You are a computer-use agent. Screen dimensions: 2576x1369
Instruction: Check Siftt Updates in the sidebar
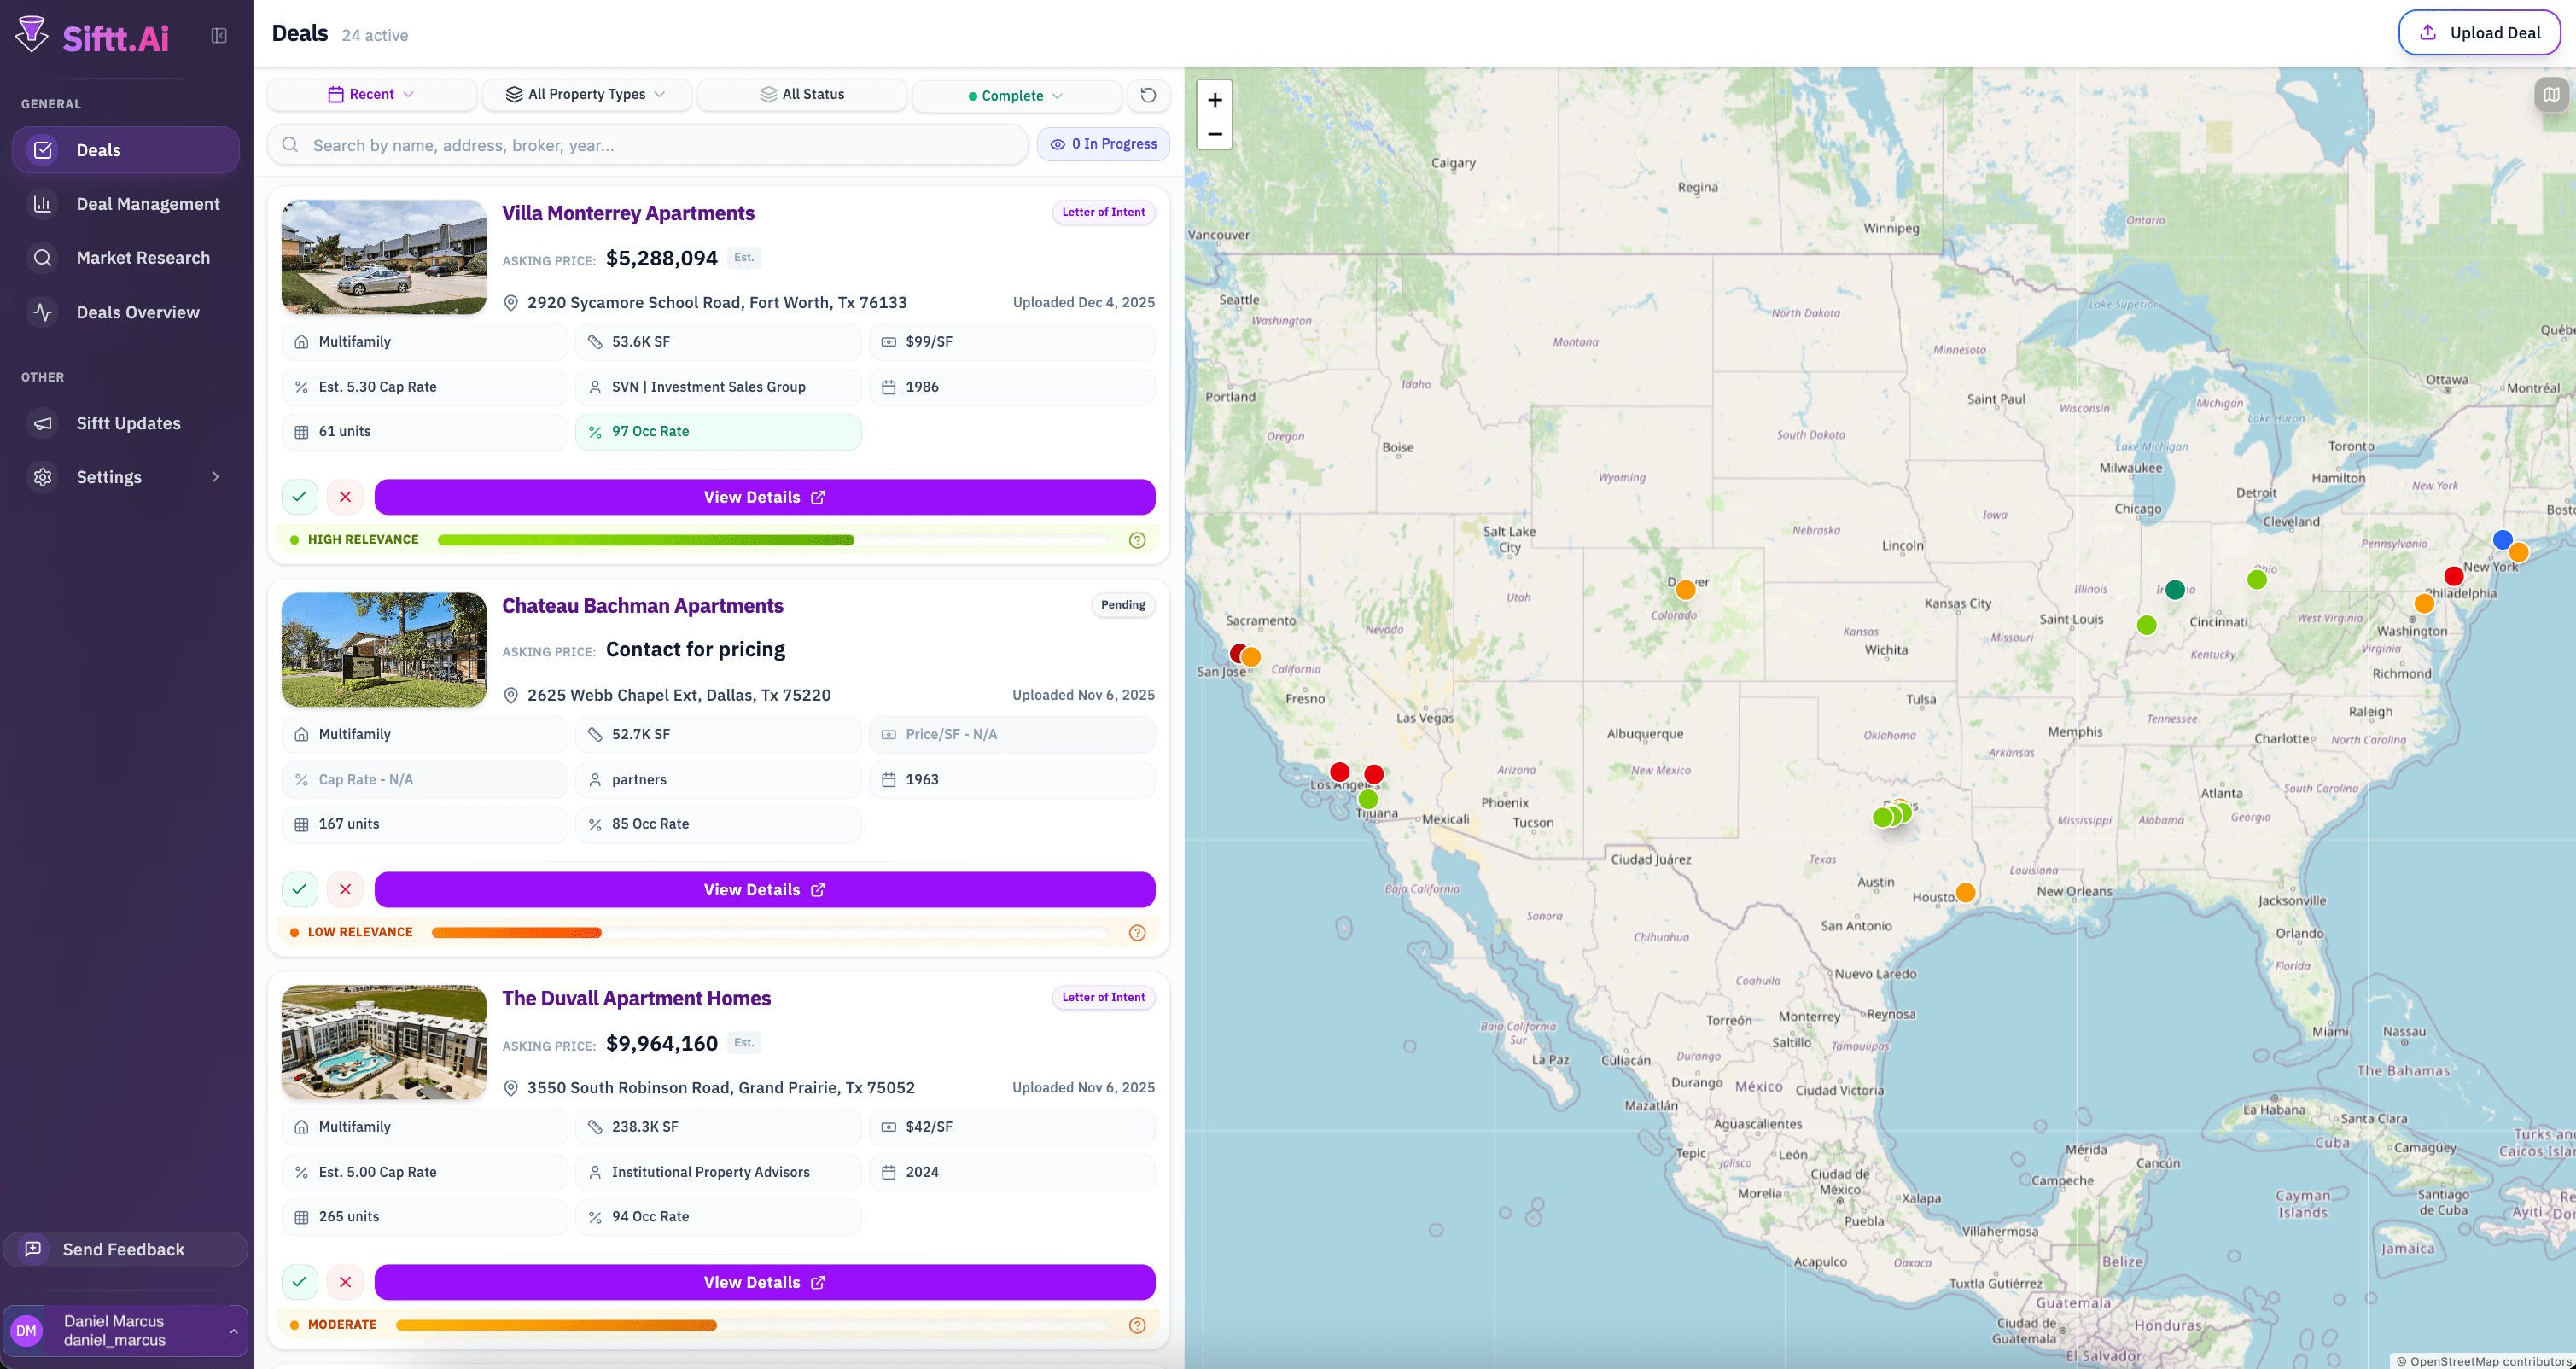click(128, 423)
